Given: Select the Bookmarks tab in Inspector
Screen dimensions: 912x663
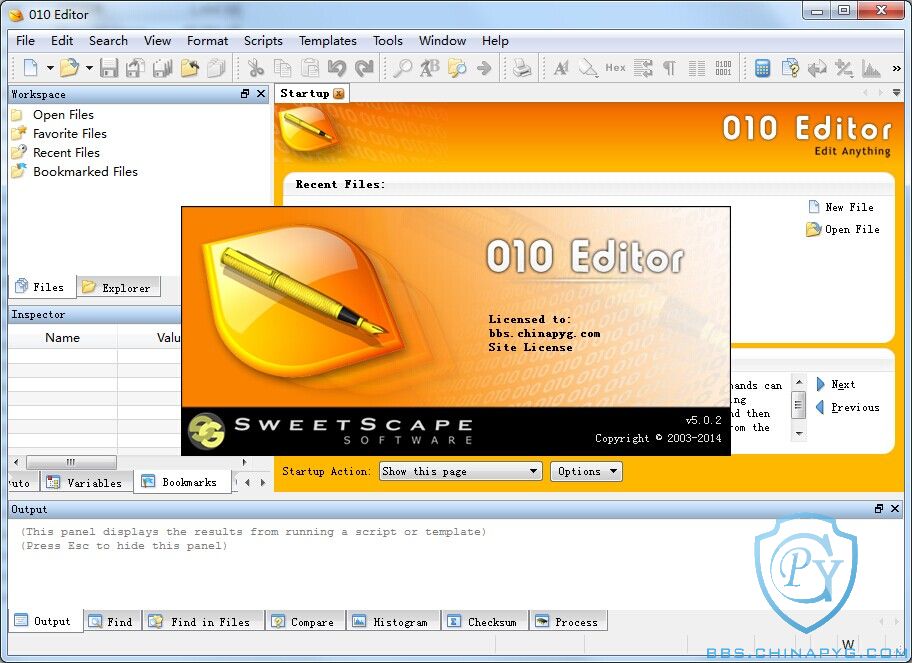Looking at the screenshot, I should coord(182,482).
